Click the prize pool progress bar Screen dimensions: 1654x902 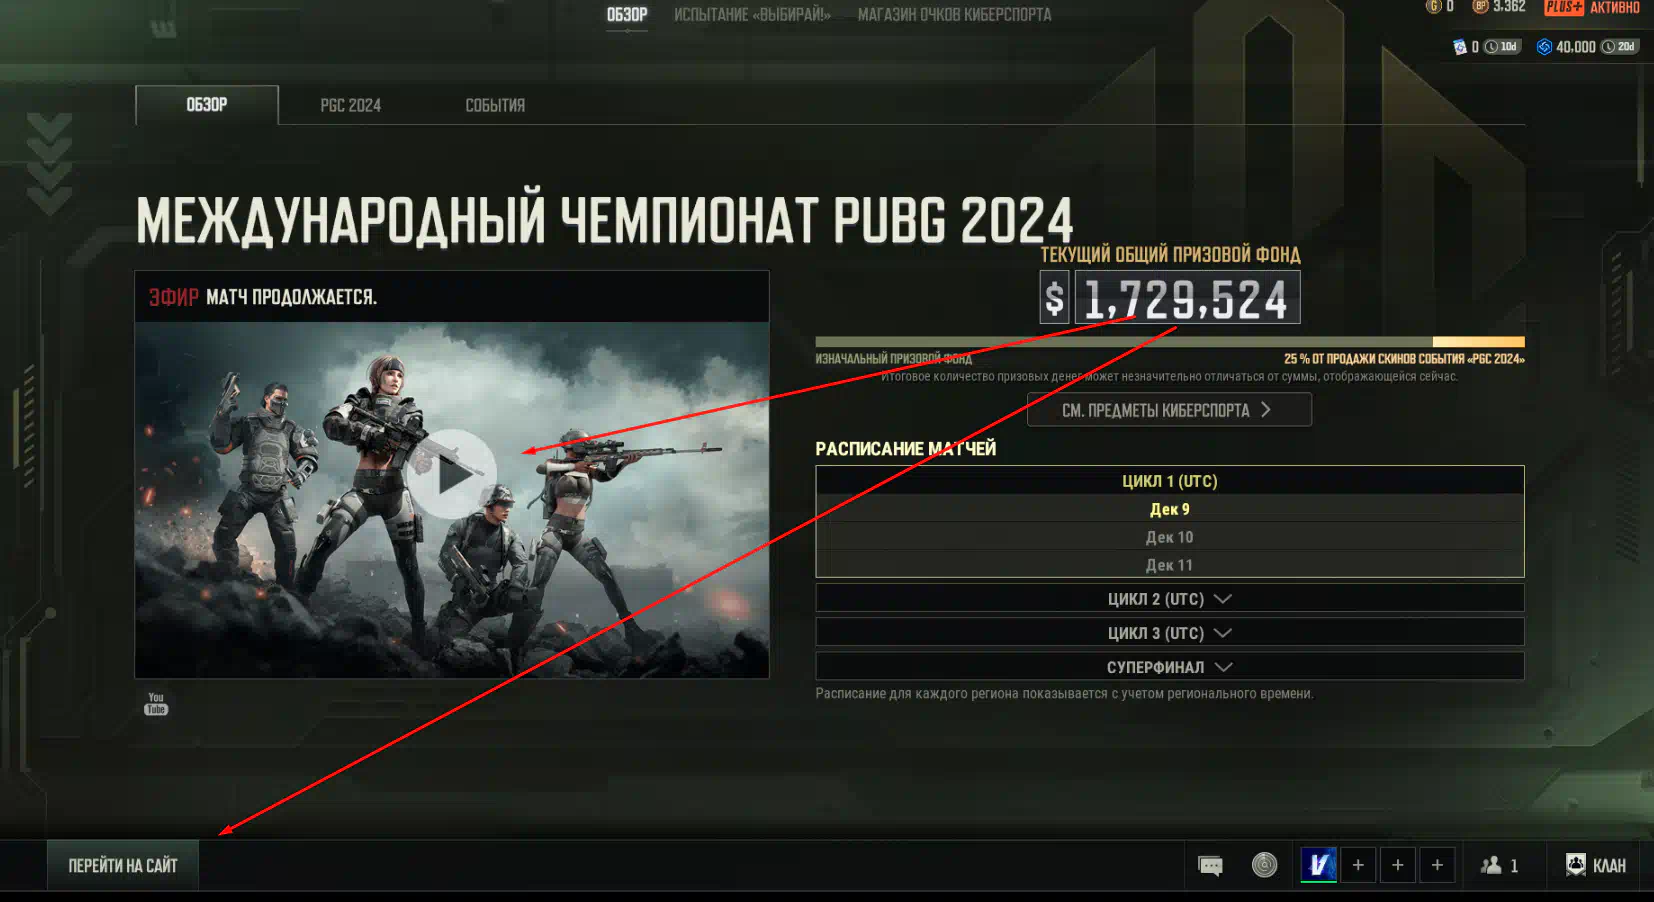point(1170,342)
